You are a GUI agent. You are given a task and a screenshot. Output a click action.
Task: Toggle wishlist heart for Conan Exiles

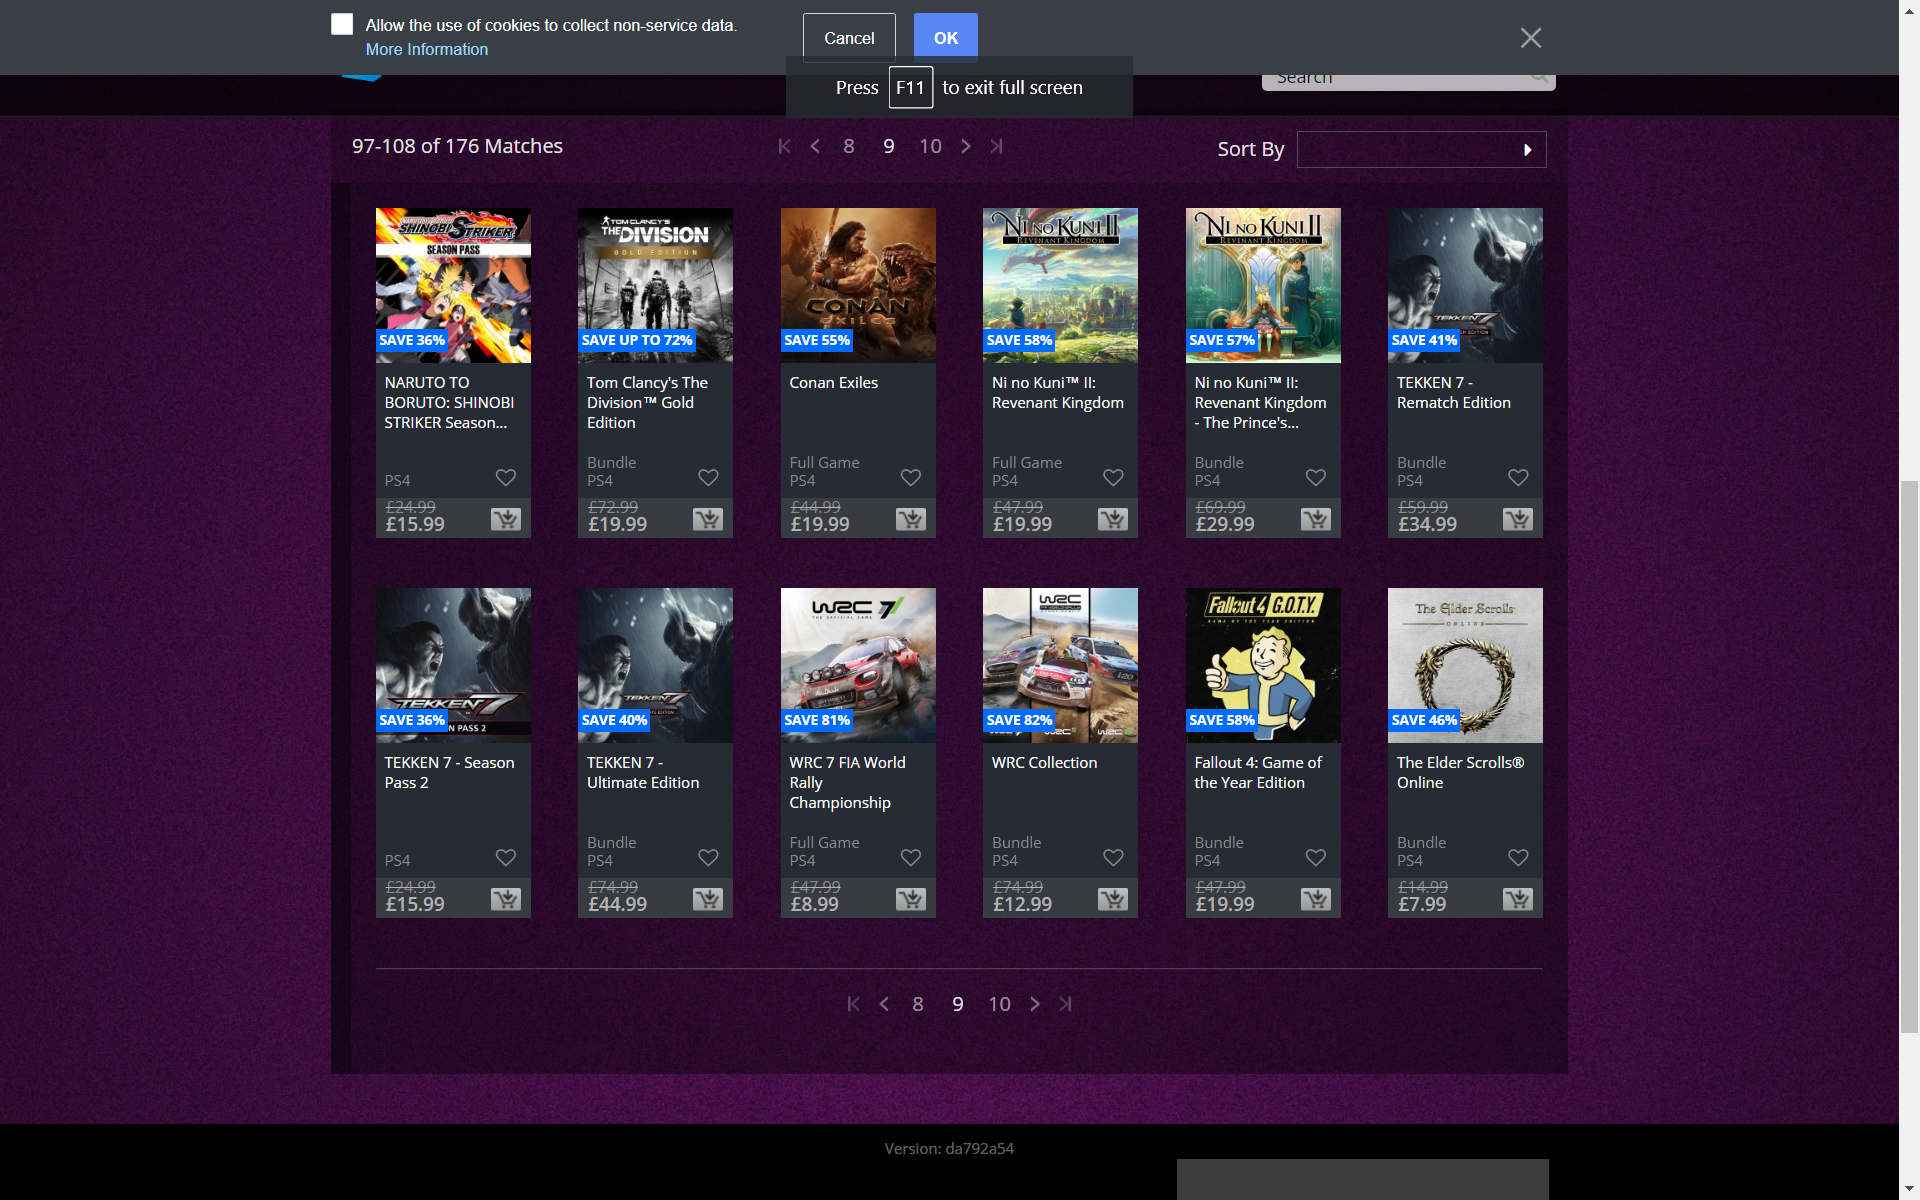911,478
